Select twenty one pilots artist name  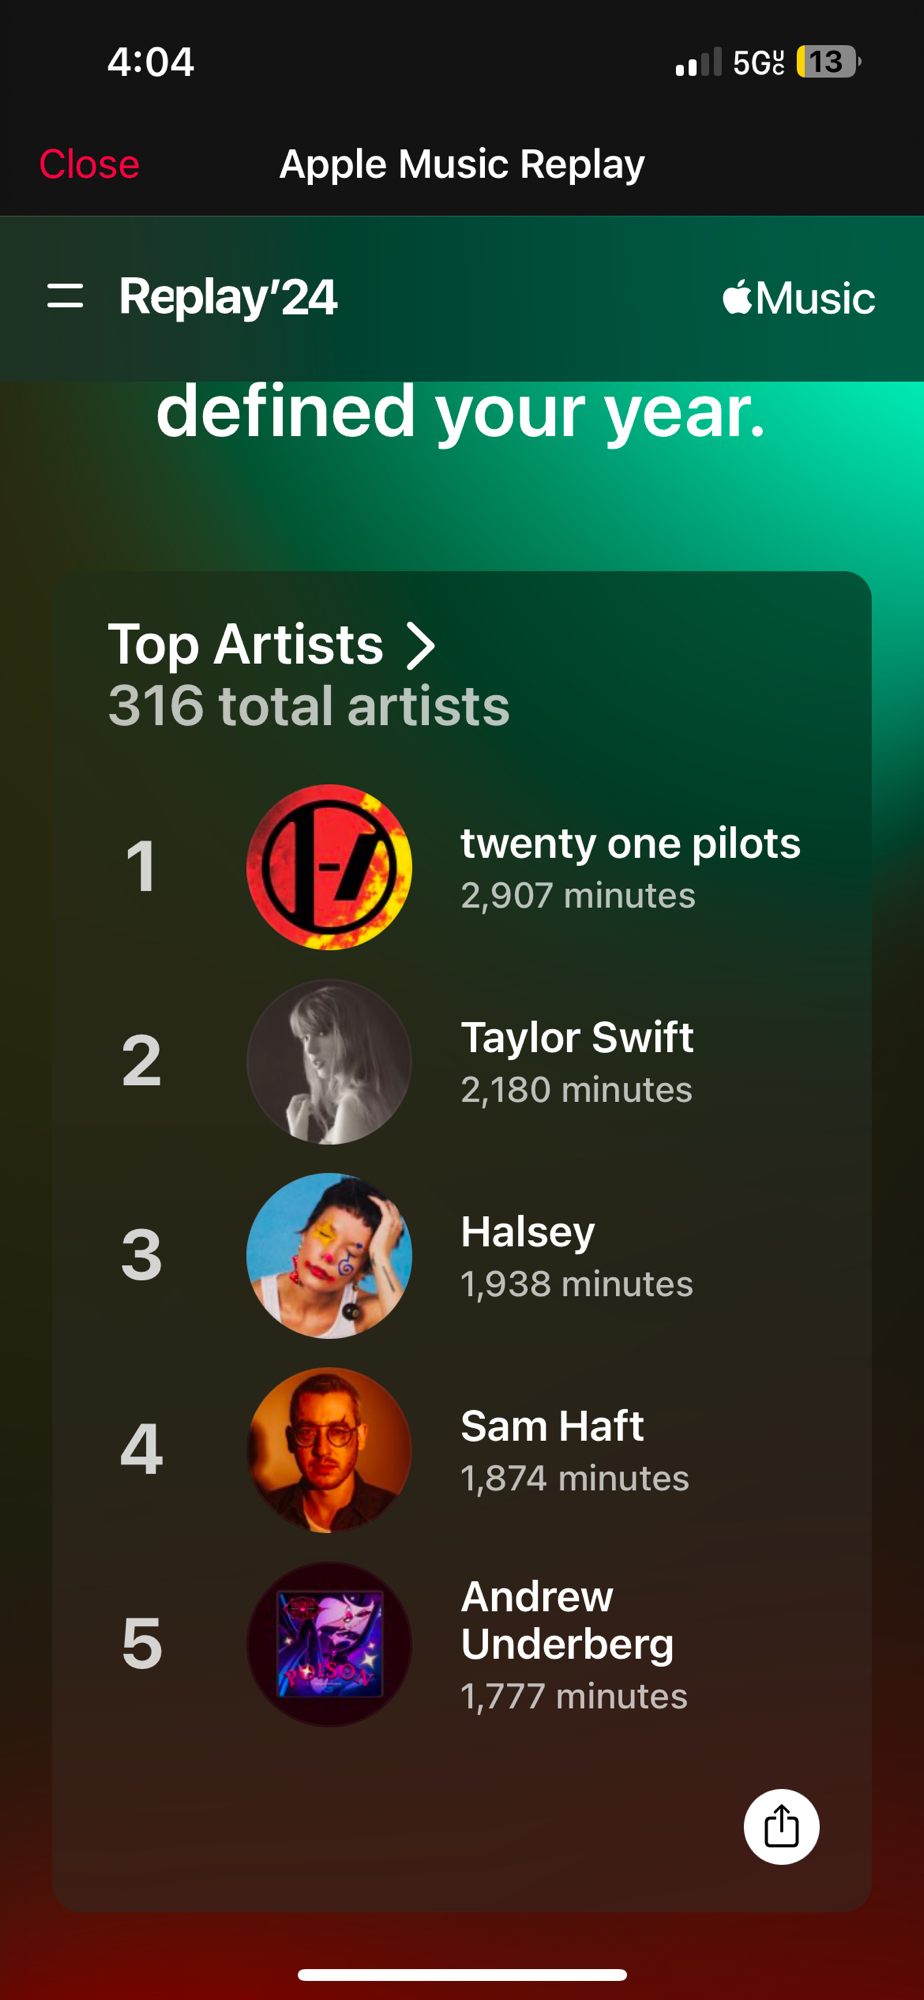click(630, 843)
